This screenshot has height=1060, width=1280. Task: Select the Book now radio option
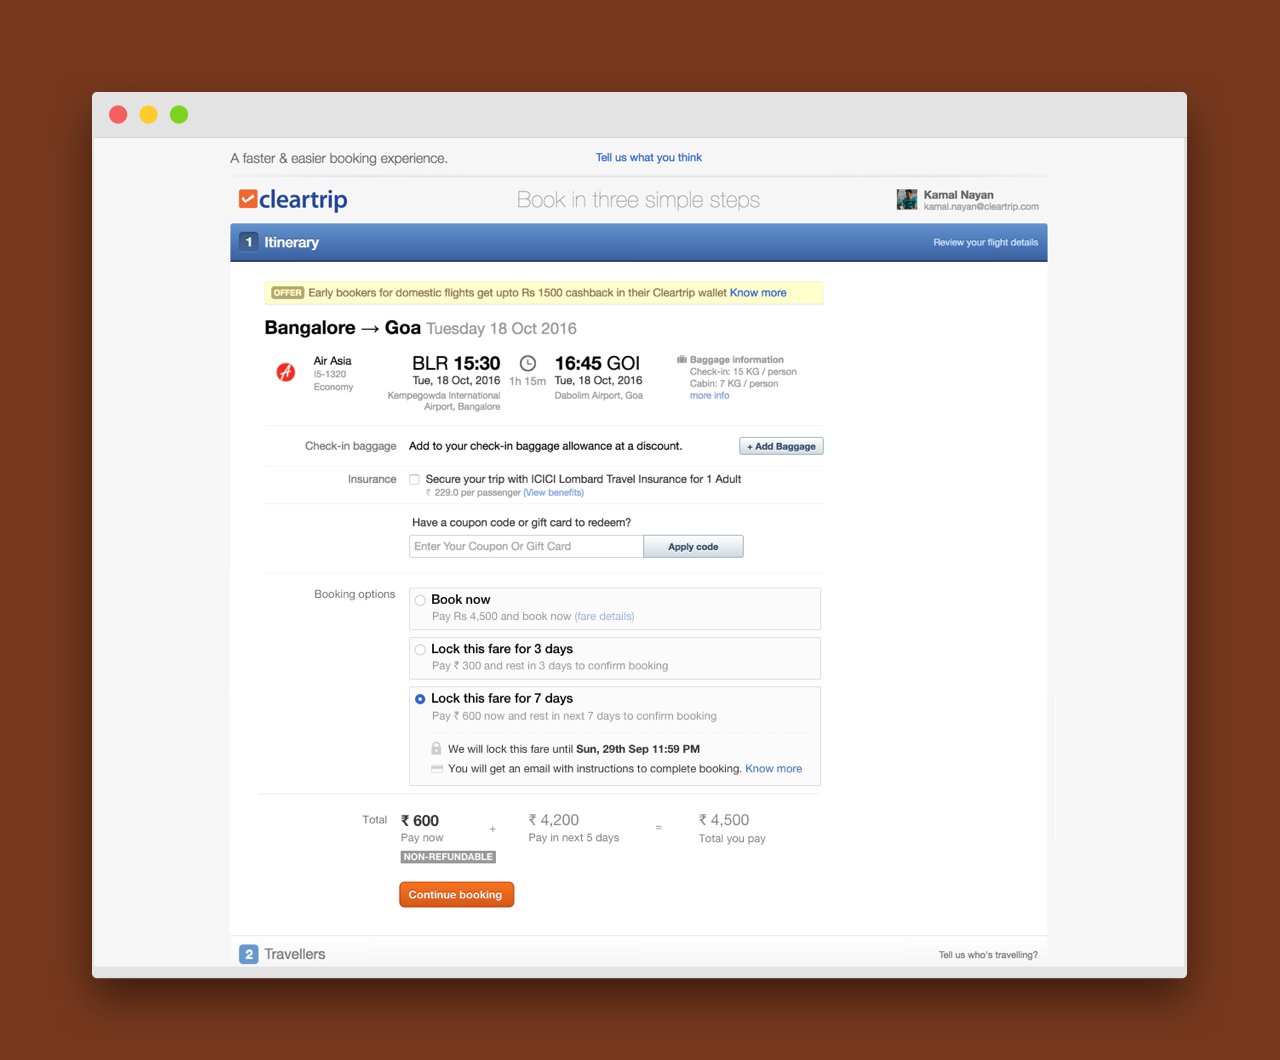[x=420, y=600]
